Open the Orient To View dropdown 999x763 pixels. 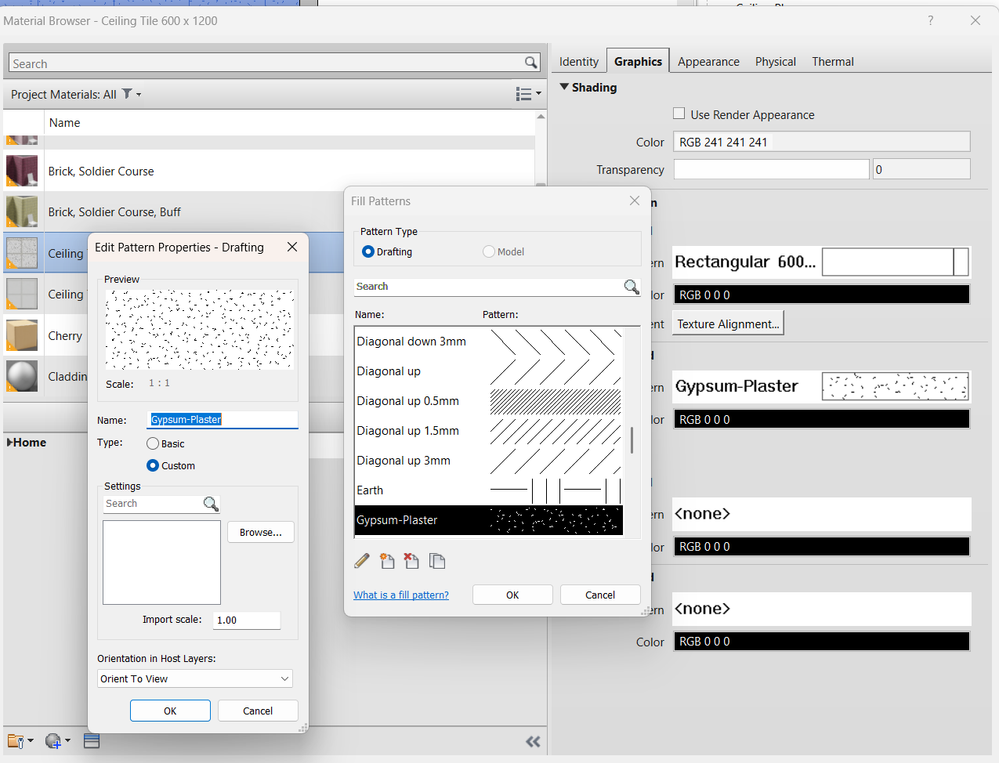tap(195, 679)
